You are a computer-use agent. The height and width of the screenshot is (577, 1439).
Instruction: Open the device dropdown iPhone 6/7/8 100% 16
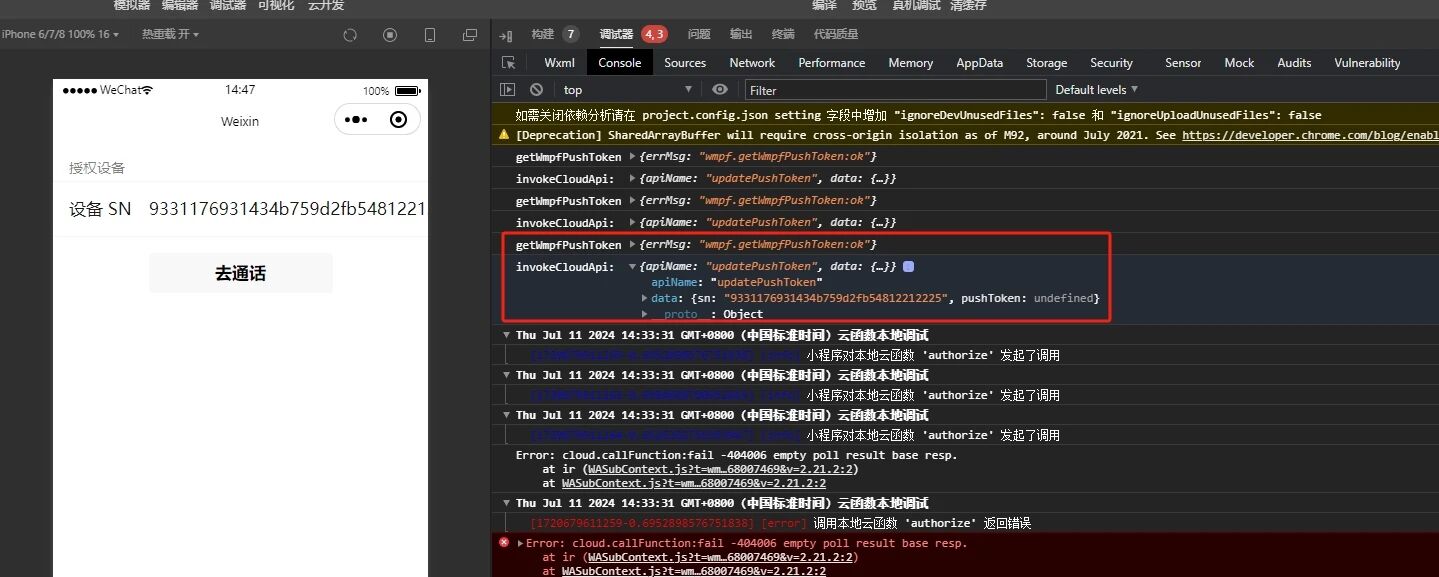click(60, 34)
